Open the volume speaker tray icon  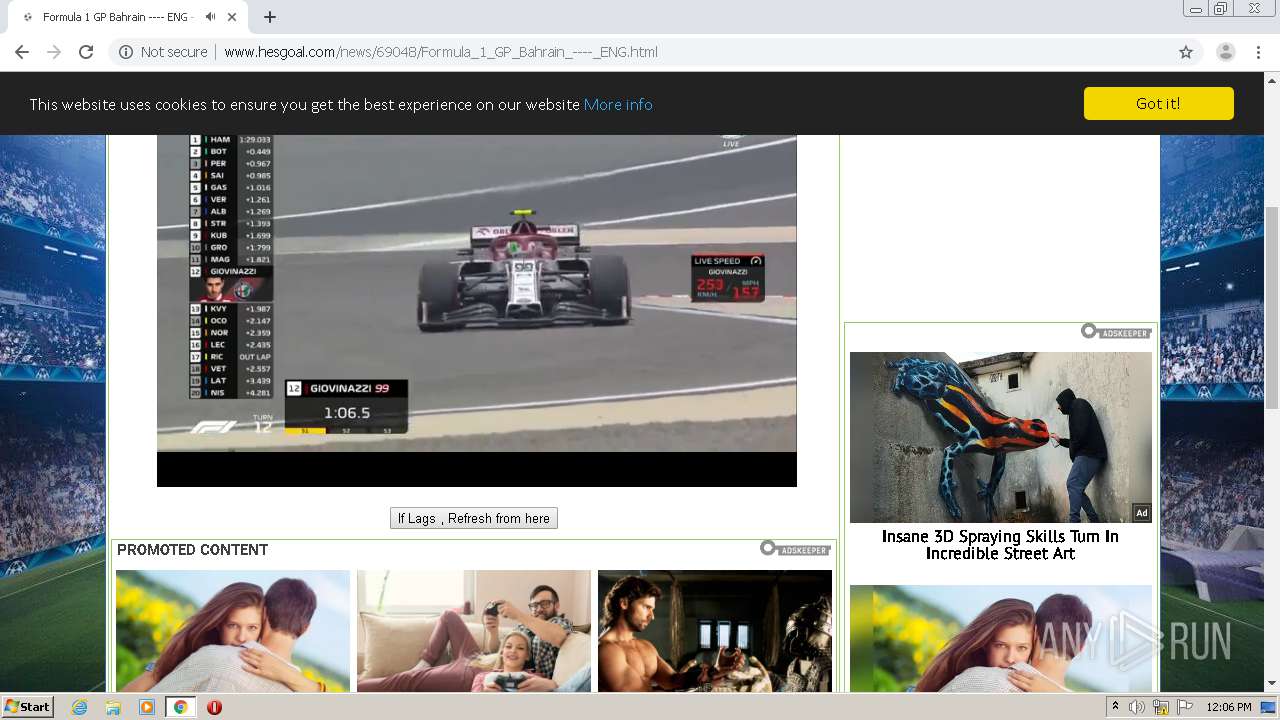(1137, 707)
